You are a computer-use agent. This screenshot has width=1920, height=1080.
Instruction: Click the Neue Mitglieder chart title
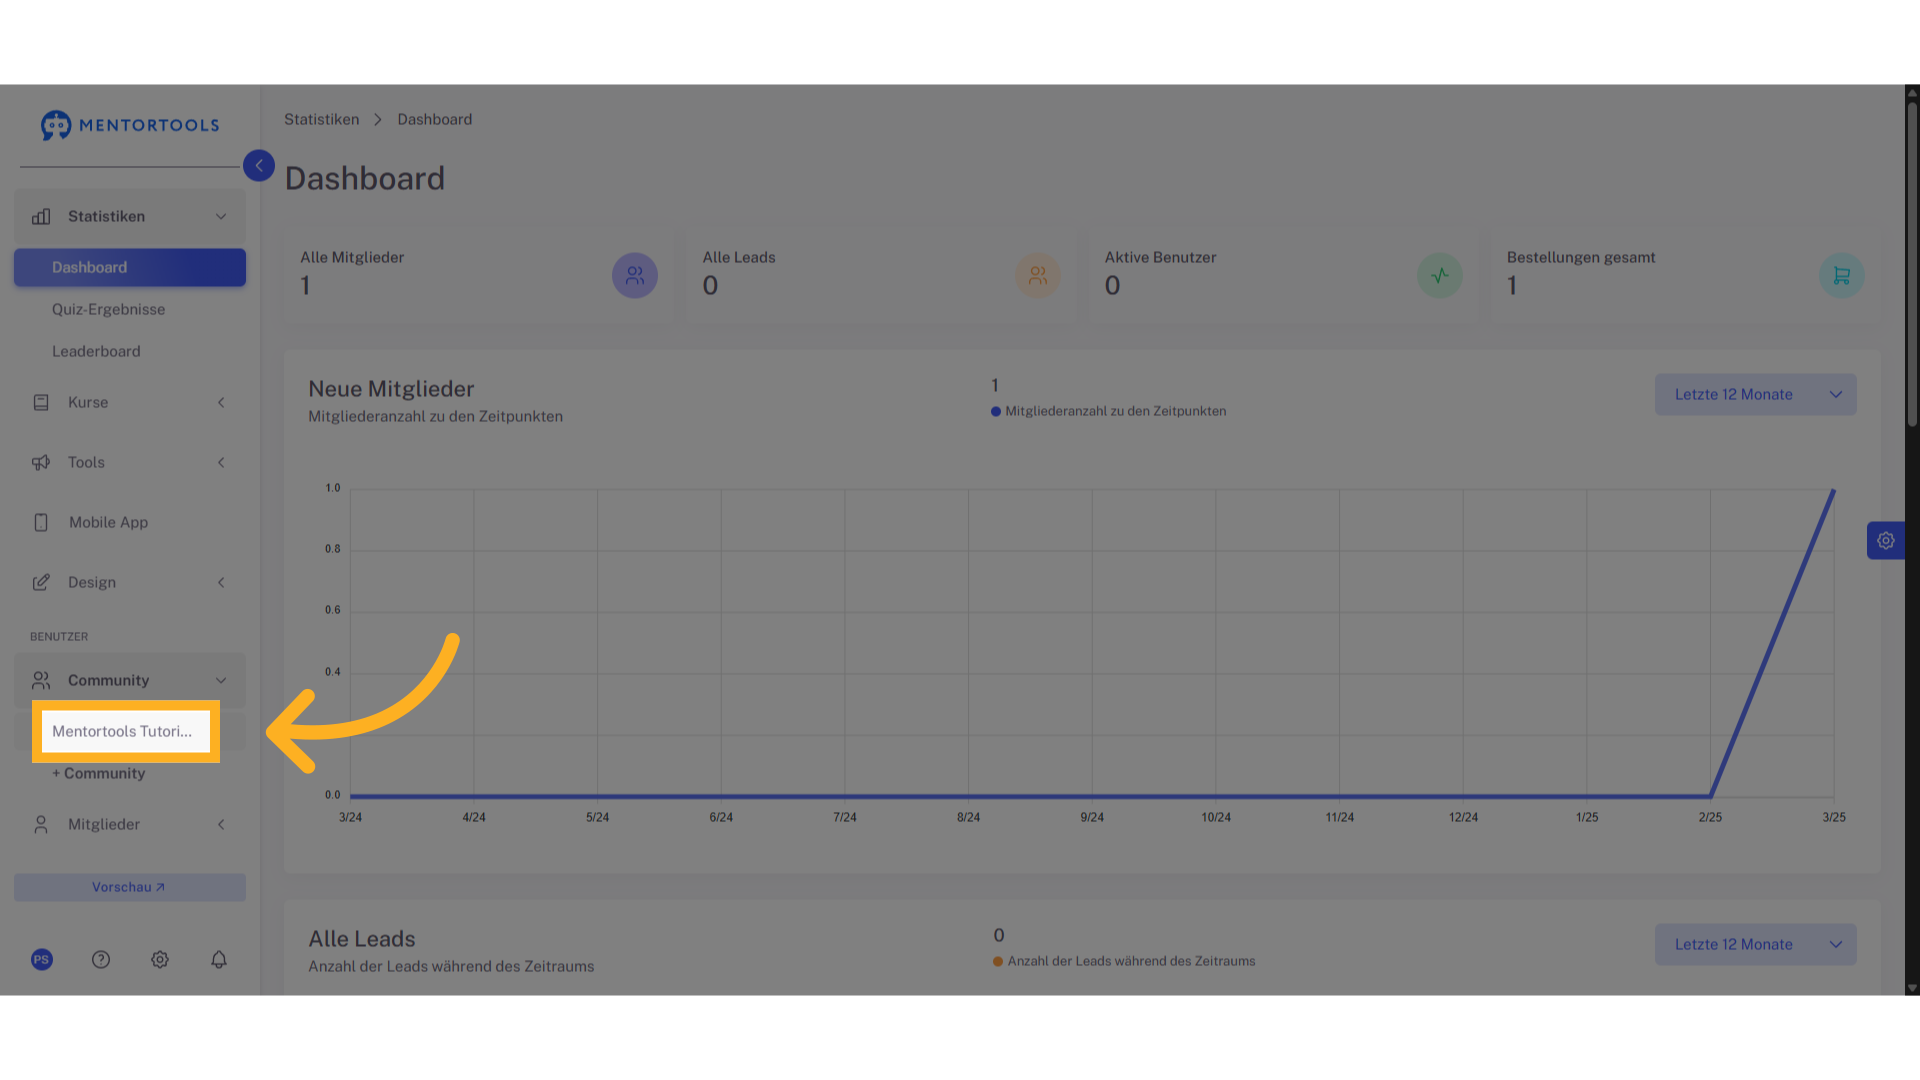[391, 389]
